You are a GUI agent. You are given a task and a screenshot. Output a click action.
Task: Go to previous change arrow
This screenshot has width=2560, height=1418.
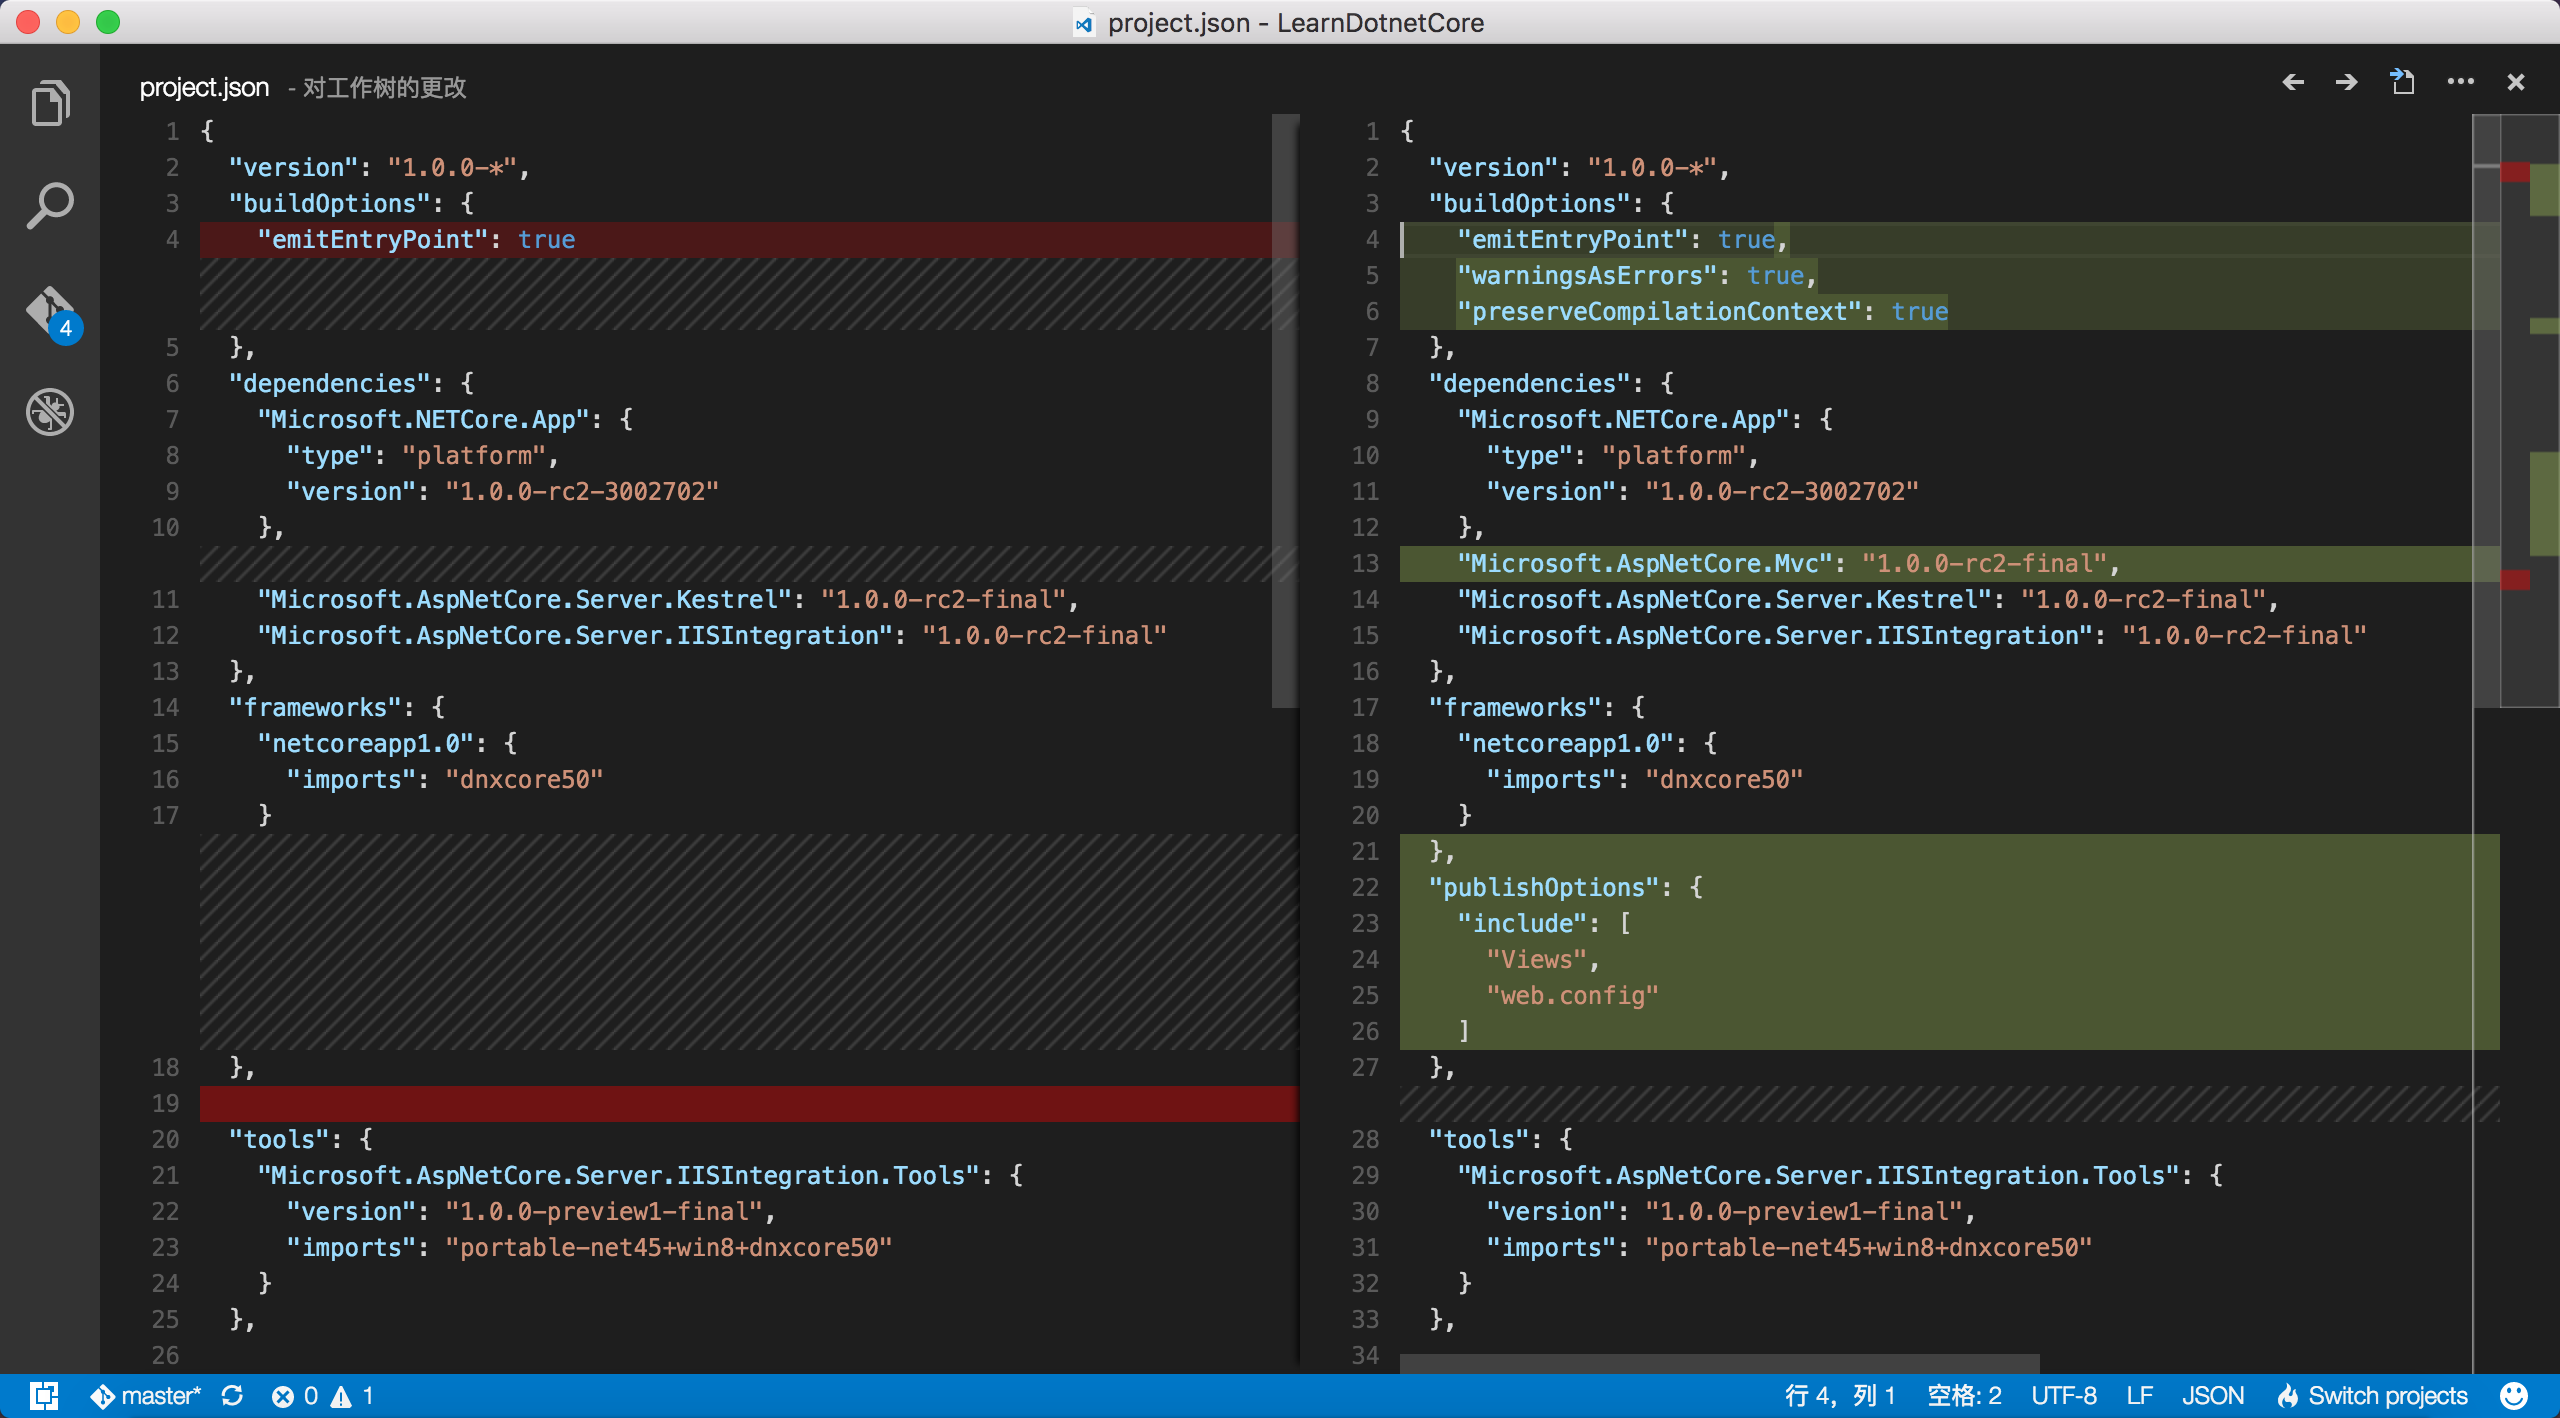click(2293, 83)
